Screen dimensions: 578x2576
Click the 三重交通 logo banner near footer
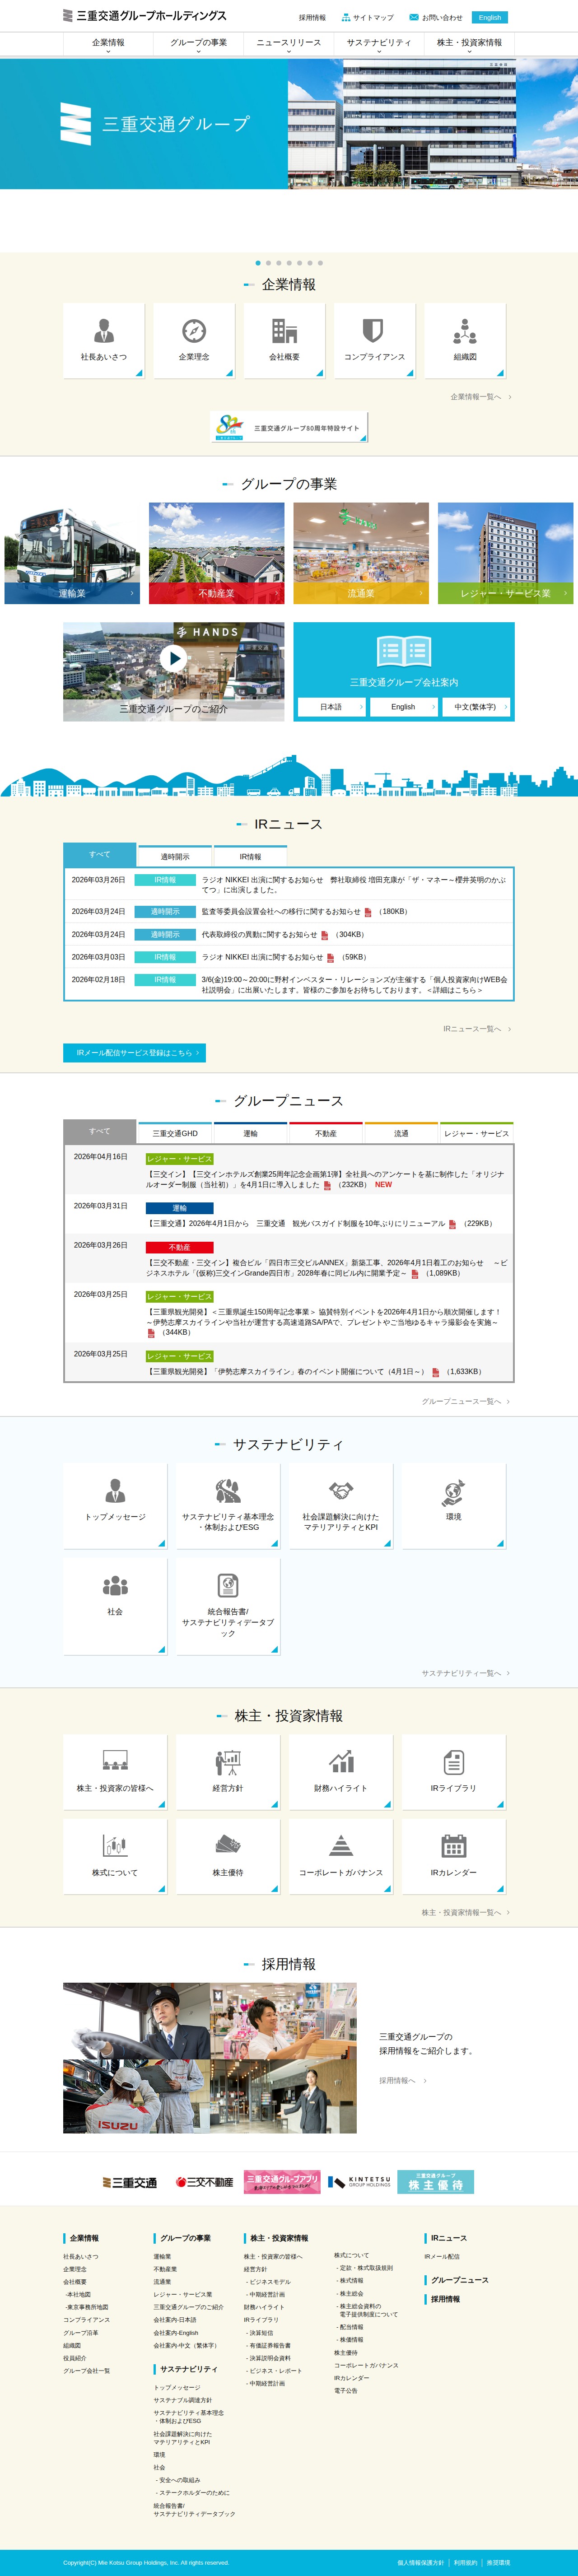pyautogui.click(x=130, y=2182)
